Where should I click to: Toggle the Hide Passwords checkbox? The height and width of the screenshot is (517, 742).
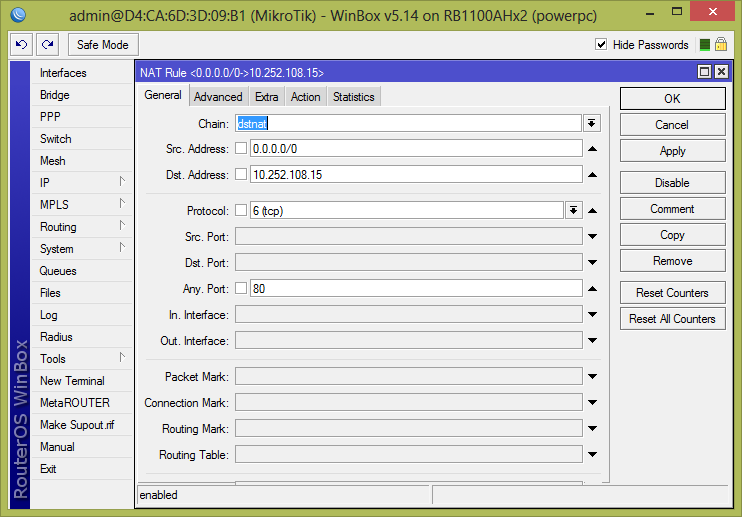click(601, 44)
